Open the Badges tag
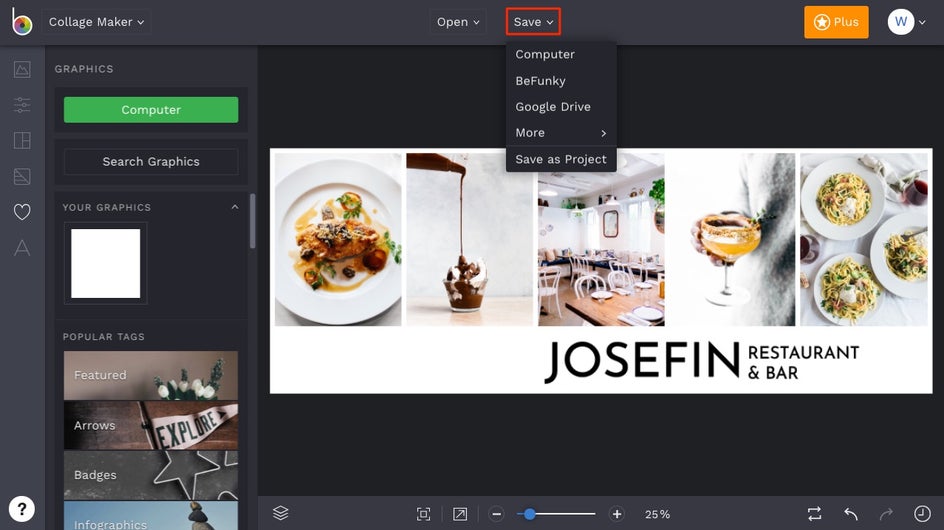944x530 pixels. [x=151, y=475]
